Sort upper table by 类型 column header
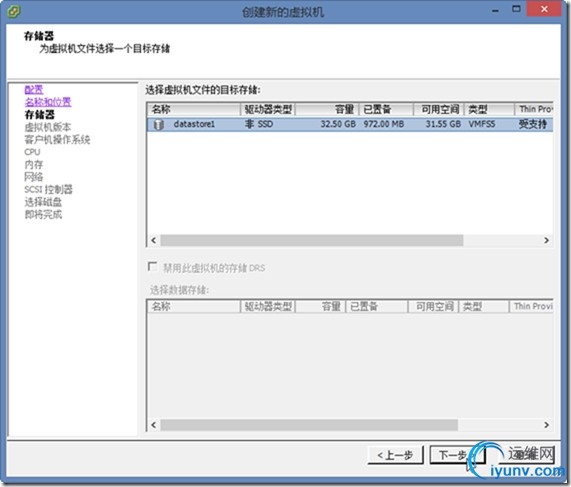 point(489,109)
